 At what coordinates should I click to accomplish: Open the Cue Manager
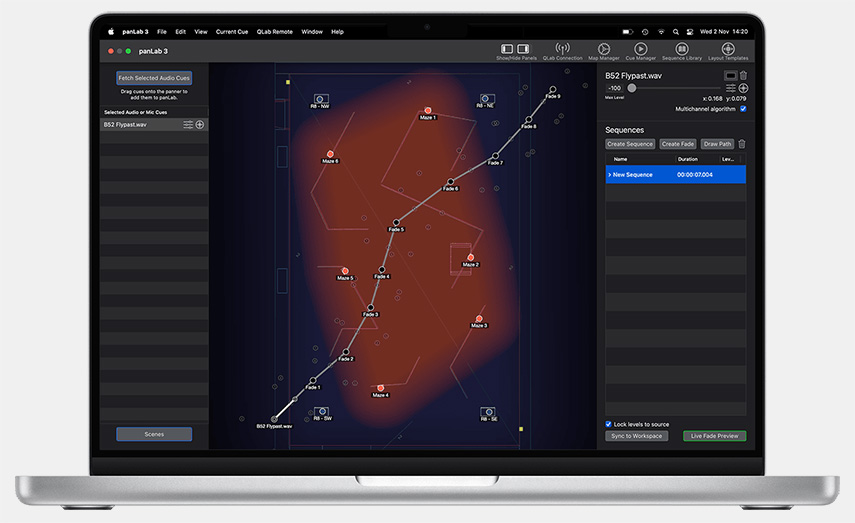click(641, 49)
